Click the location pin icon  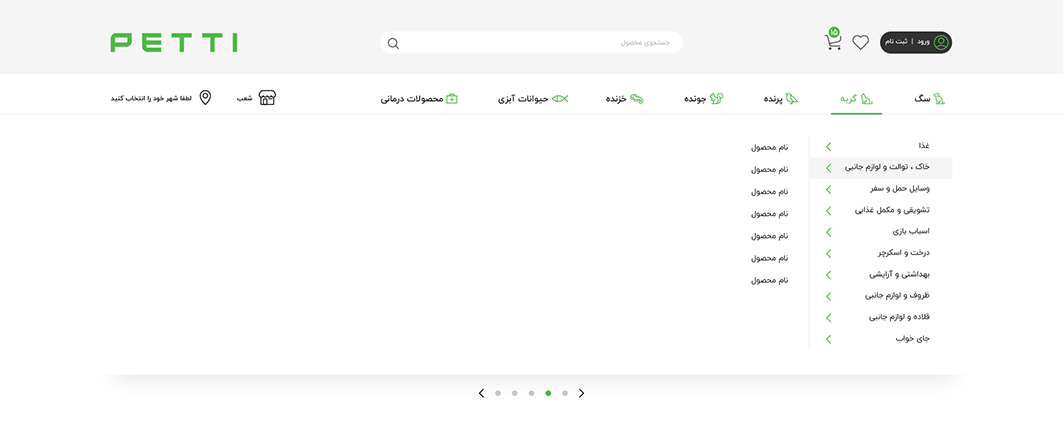205,98
